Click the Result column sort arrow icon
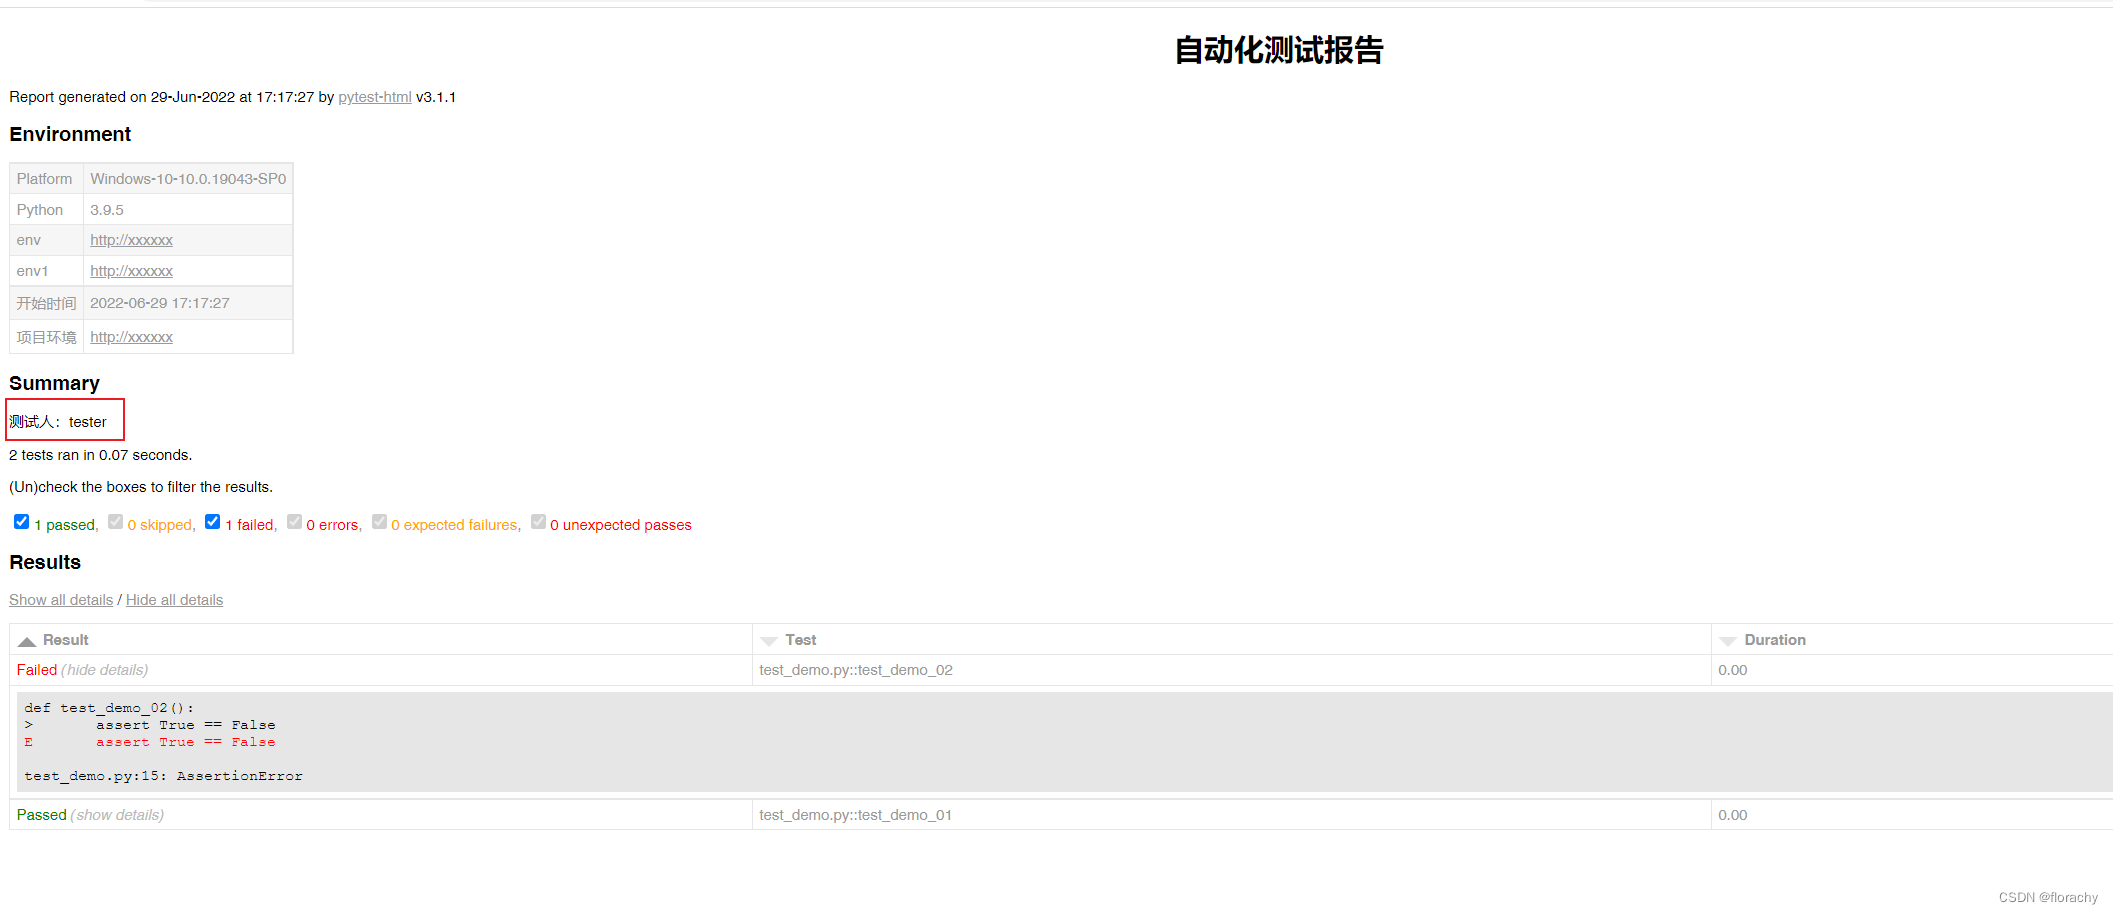The height and width of the screenshot is (914, 2113). pos(27,641)
